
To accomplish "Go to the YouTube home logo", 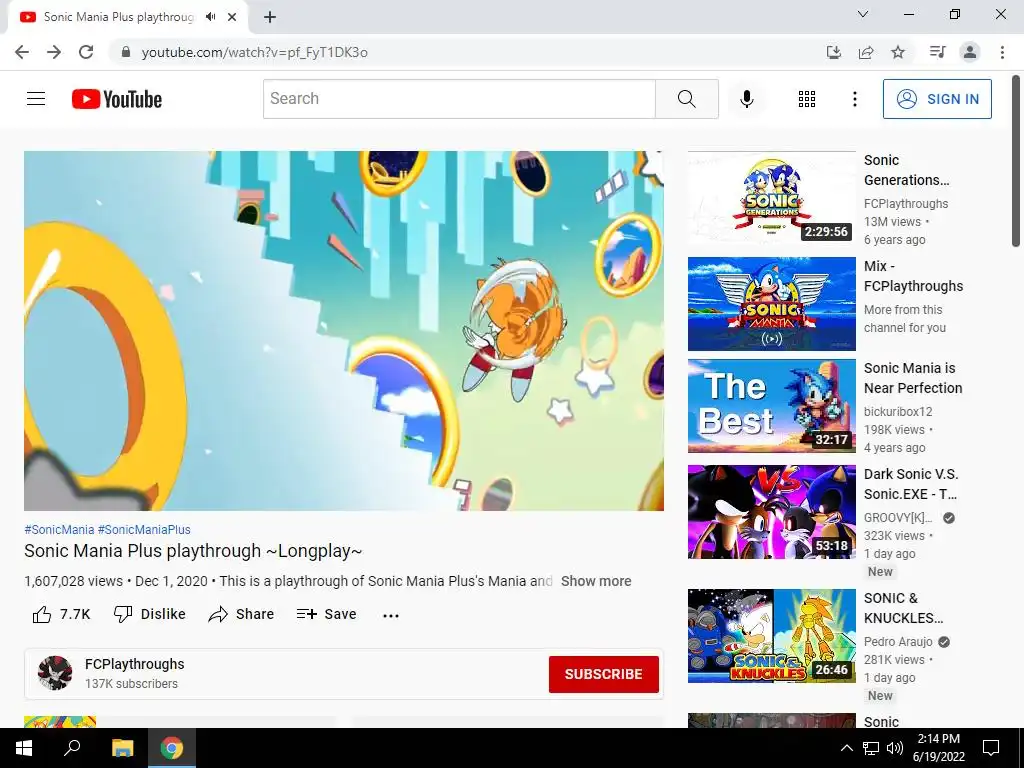I will pyautogui.click(x=117, y=99).
